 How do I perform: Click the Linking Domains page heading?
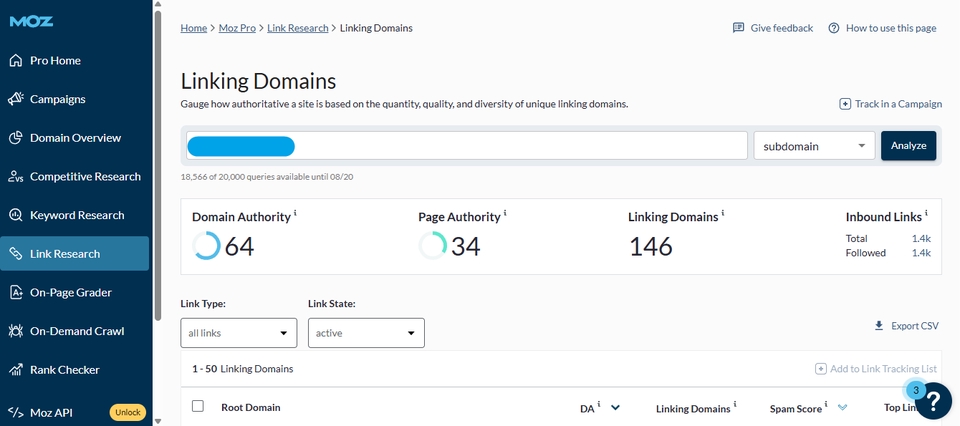click(258, 81)
